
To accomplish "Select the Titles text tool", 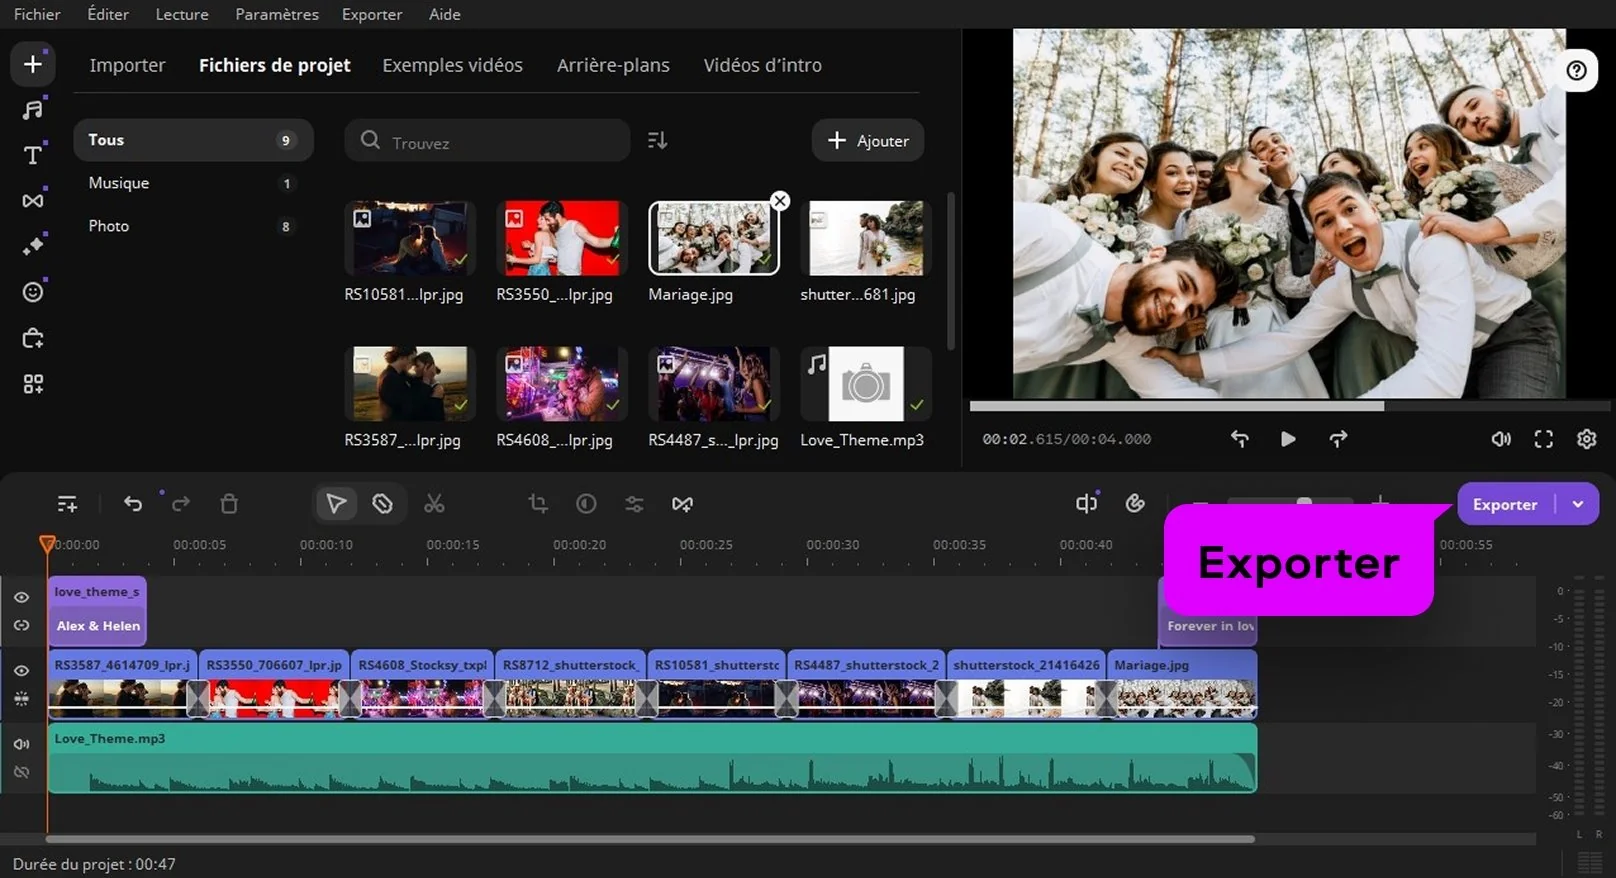I will (x=33, y=155).
